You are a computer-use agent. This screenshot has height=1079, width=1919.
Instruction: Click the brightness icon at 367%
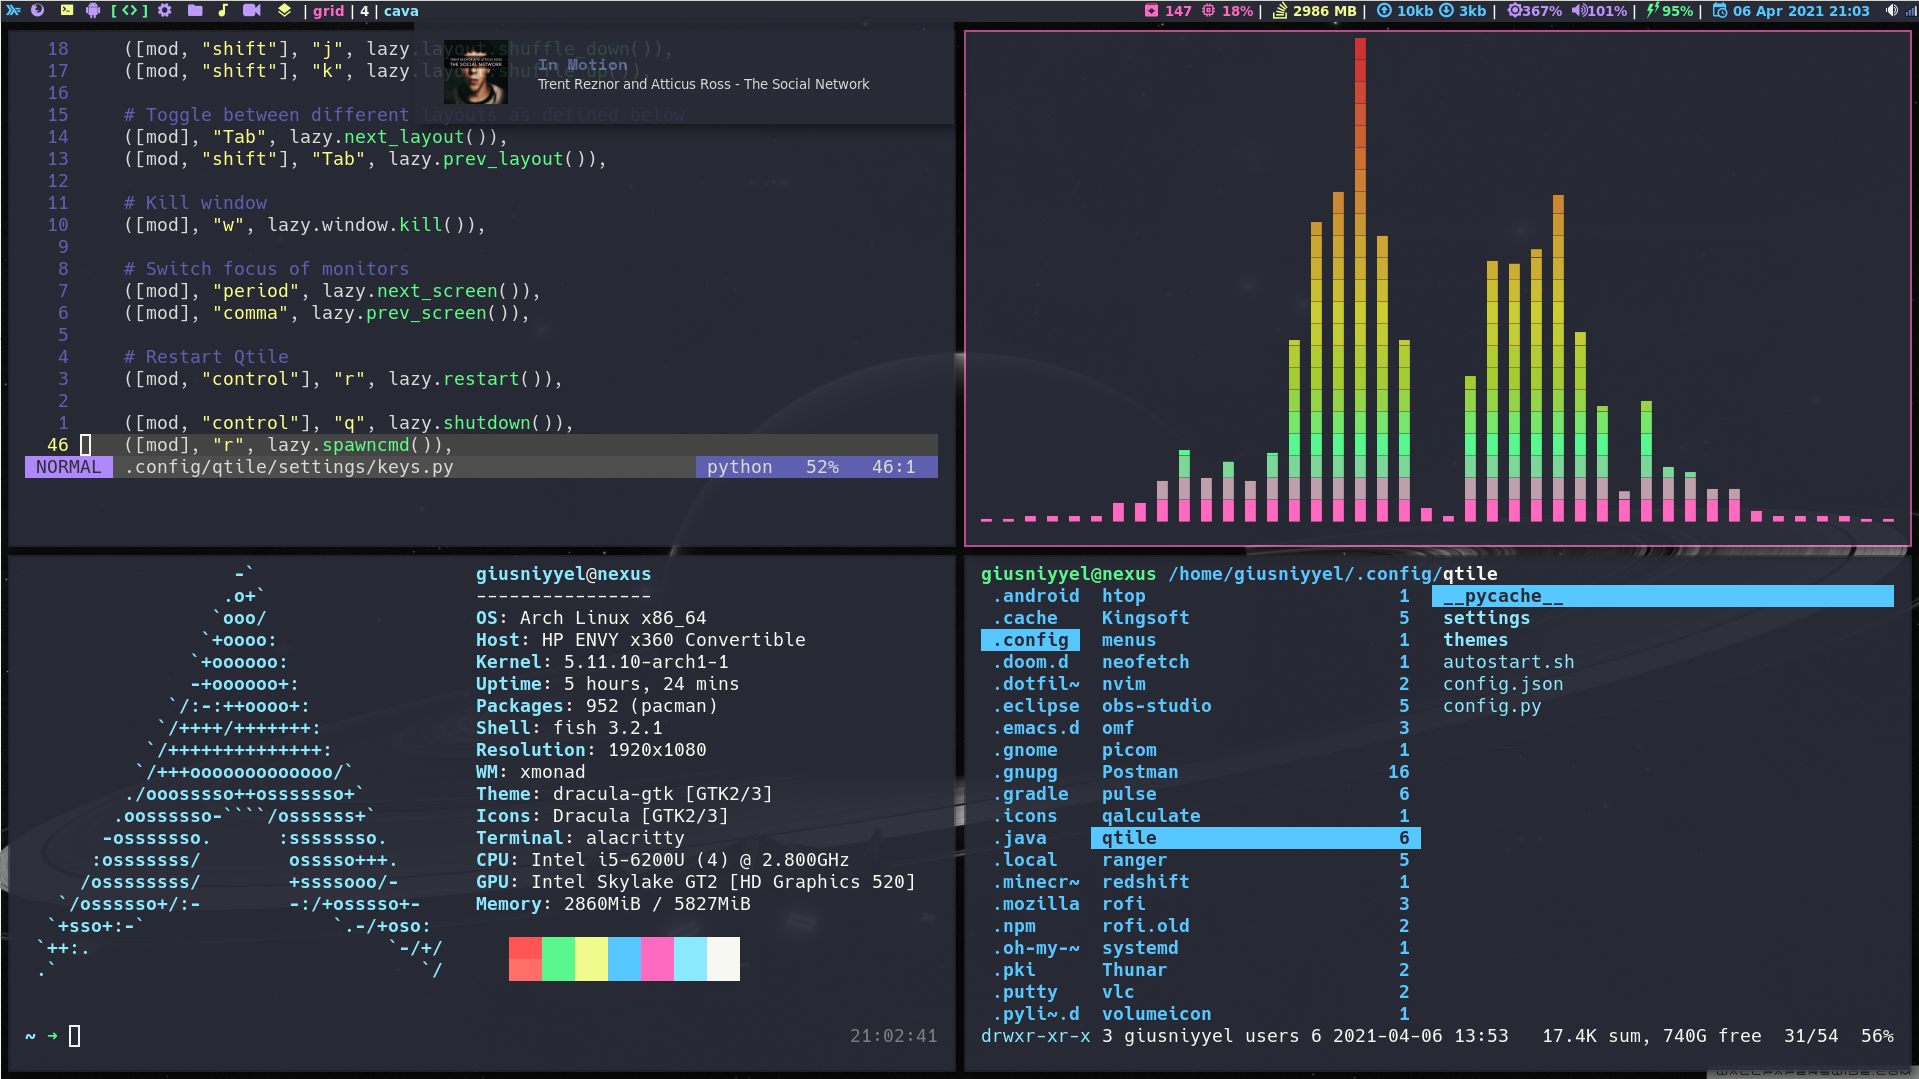(x=1514, y=11)
